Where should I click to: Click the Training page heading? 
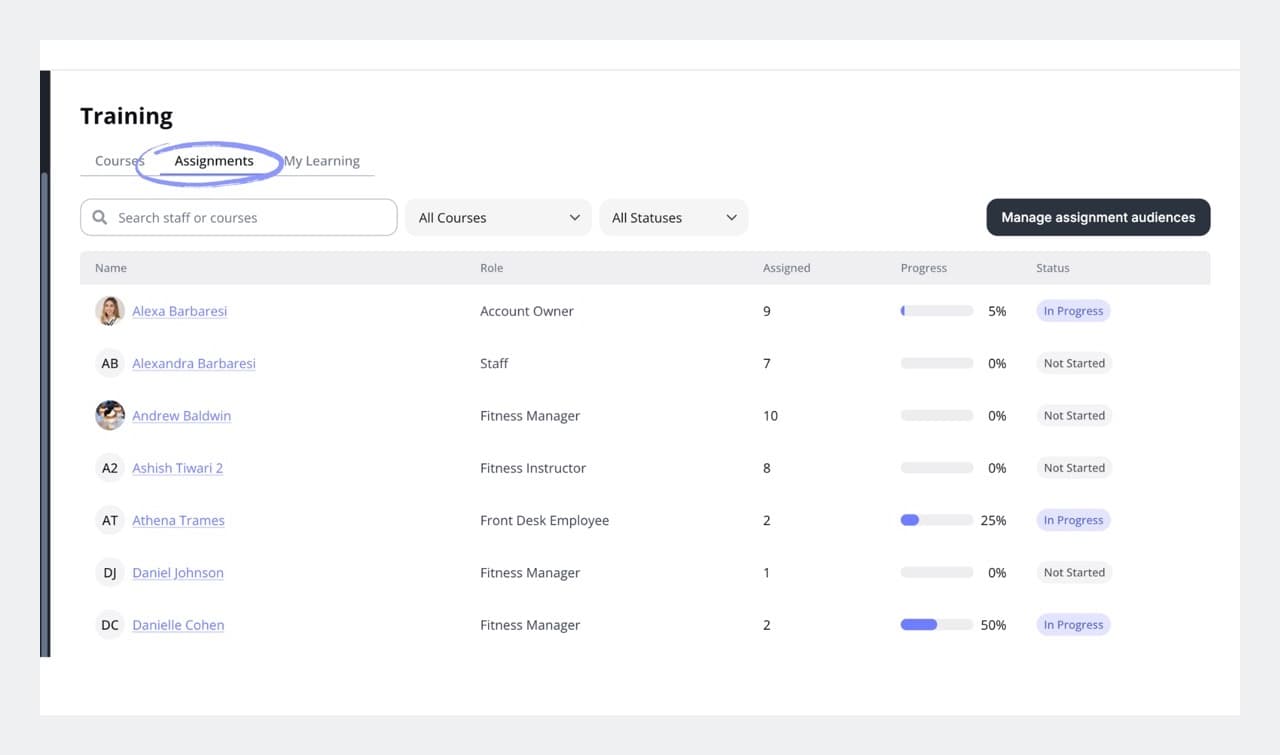(x=127, y=116)
